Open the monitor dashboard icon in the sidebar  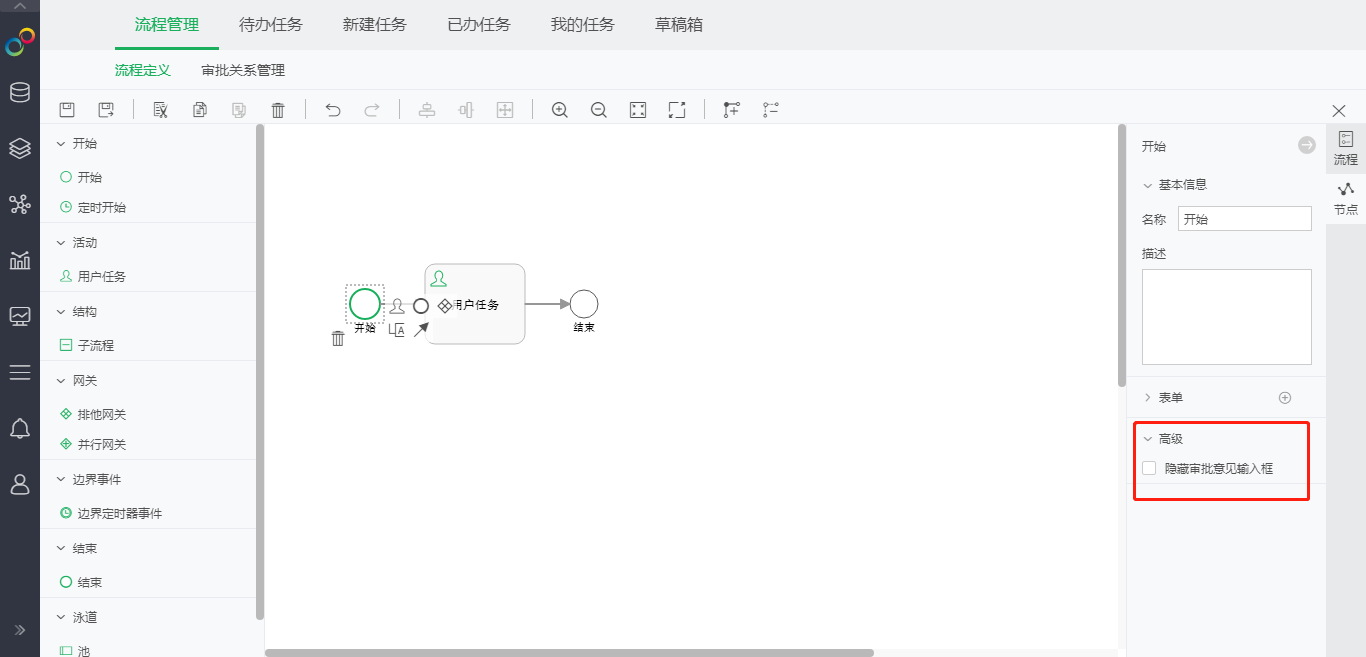tap(20, 317)
